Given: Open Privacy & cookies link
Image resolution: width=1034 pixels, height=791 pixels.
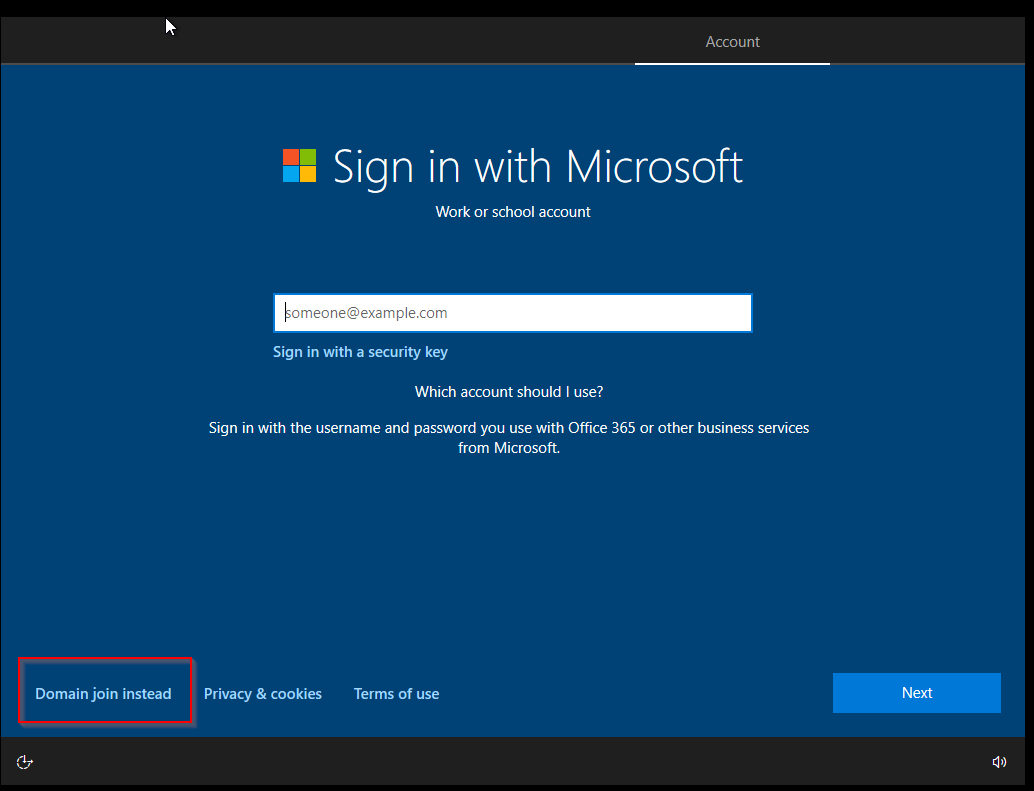Looking at the screenshot, I should [262, 693].
